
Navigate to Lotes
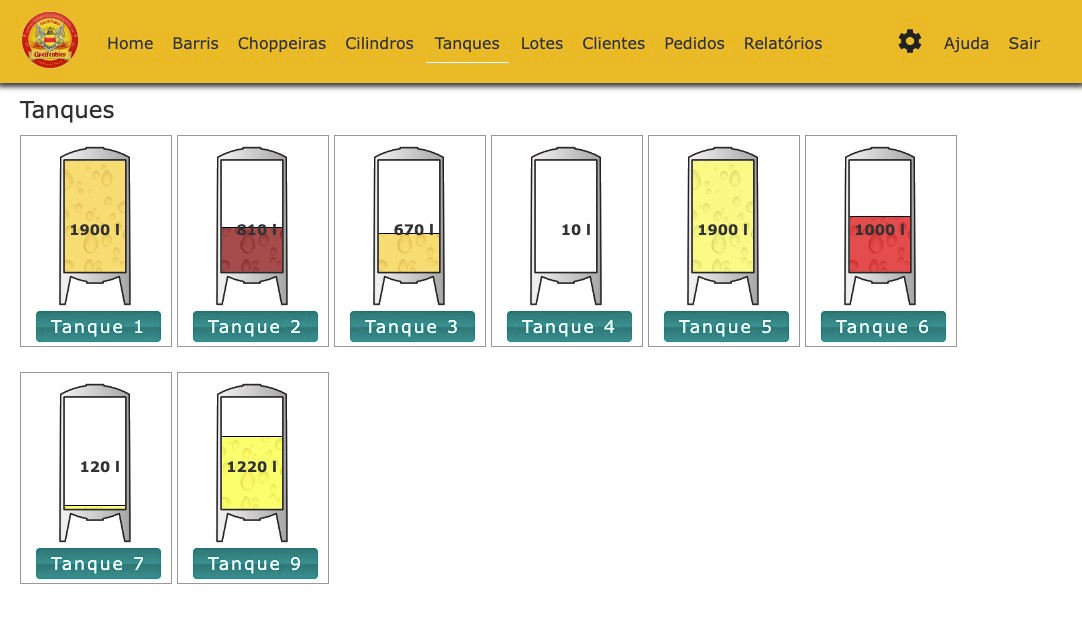[x=542, y=43]
